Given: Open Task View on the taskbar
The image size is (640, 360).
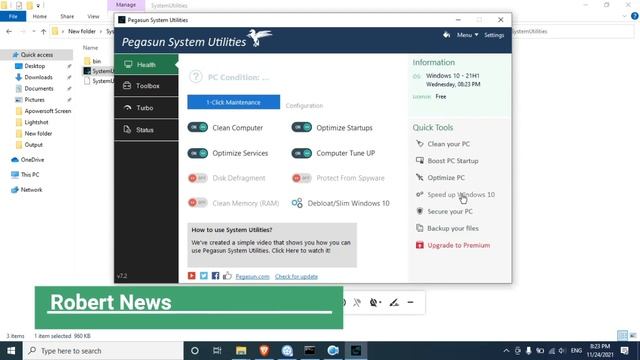Looking at the screenshot, I should pyautogui.click(x=217, y=351).
